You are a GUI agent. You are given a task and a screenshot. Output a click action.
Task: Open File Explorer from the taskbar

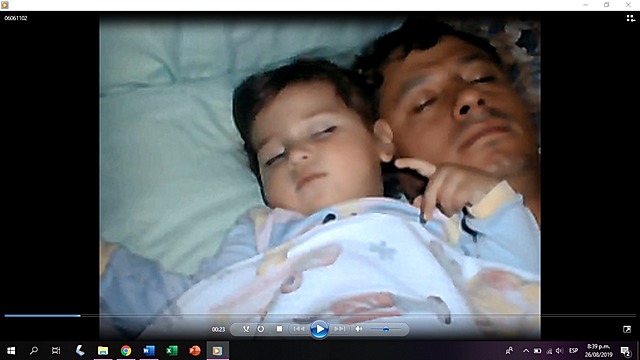(x=103, y=350)
